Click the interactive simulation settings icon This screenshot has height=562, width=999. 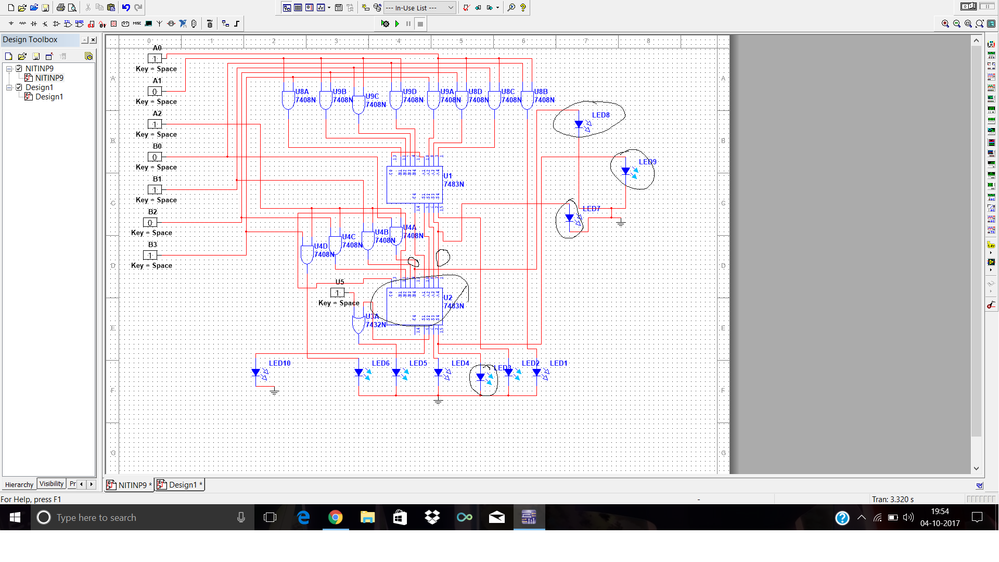pos(385,24)
